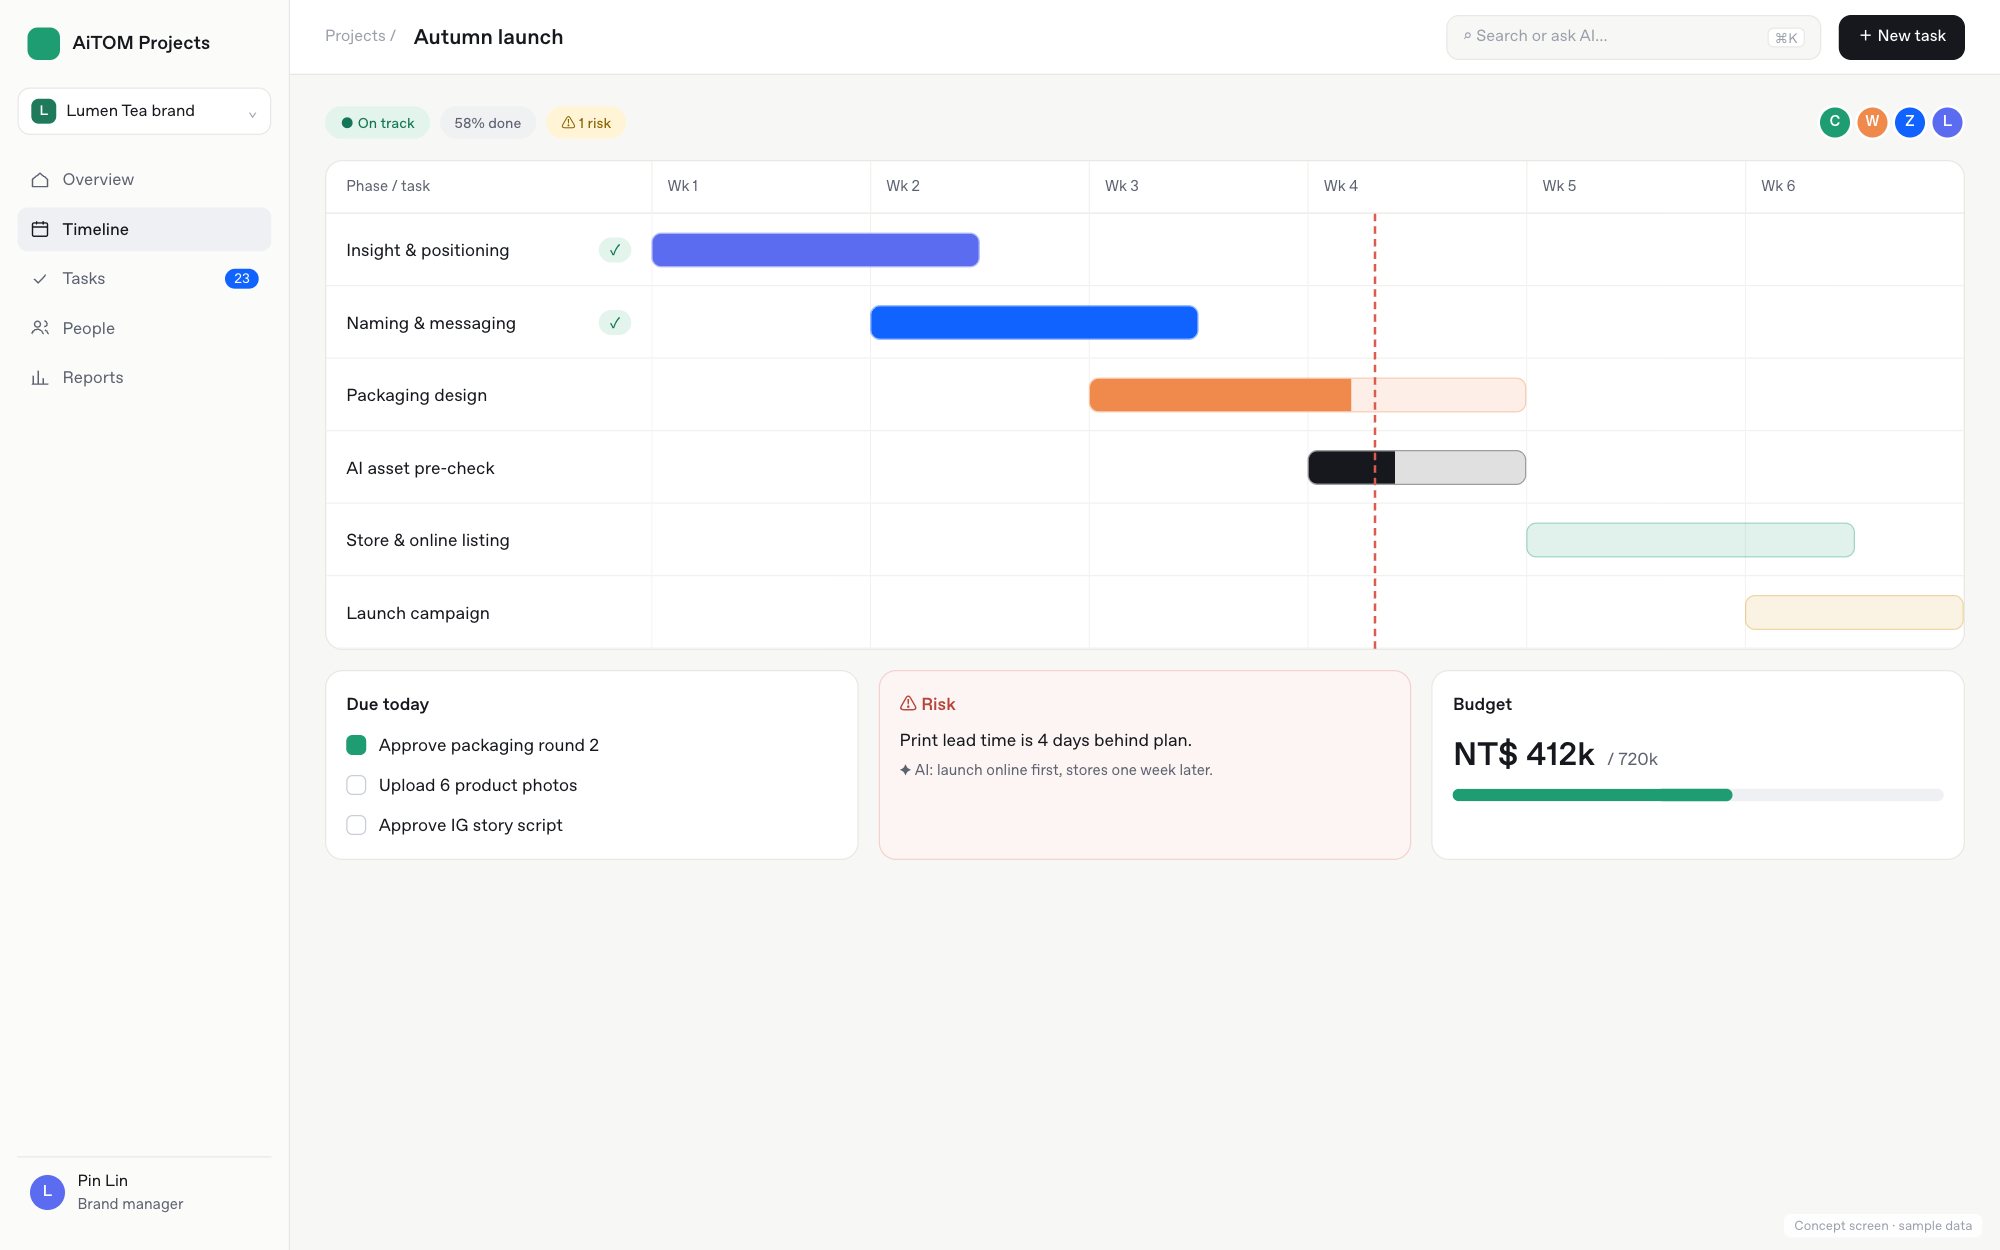Select the Store & online listing bar
The image size is (2000, 1250).
pyautogui.click(x=1690, y=540)
